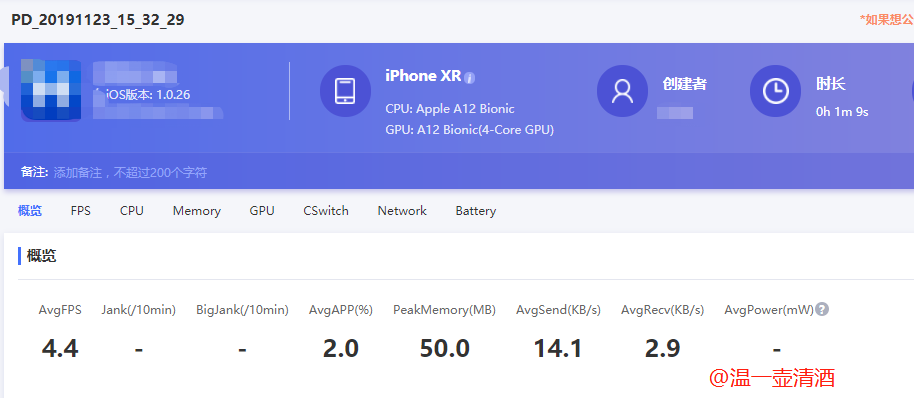Open the CSwitch tab
The height and width of the screenshot is (398, 914).
coord(326,211)
